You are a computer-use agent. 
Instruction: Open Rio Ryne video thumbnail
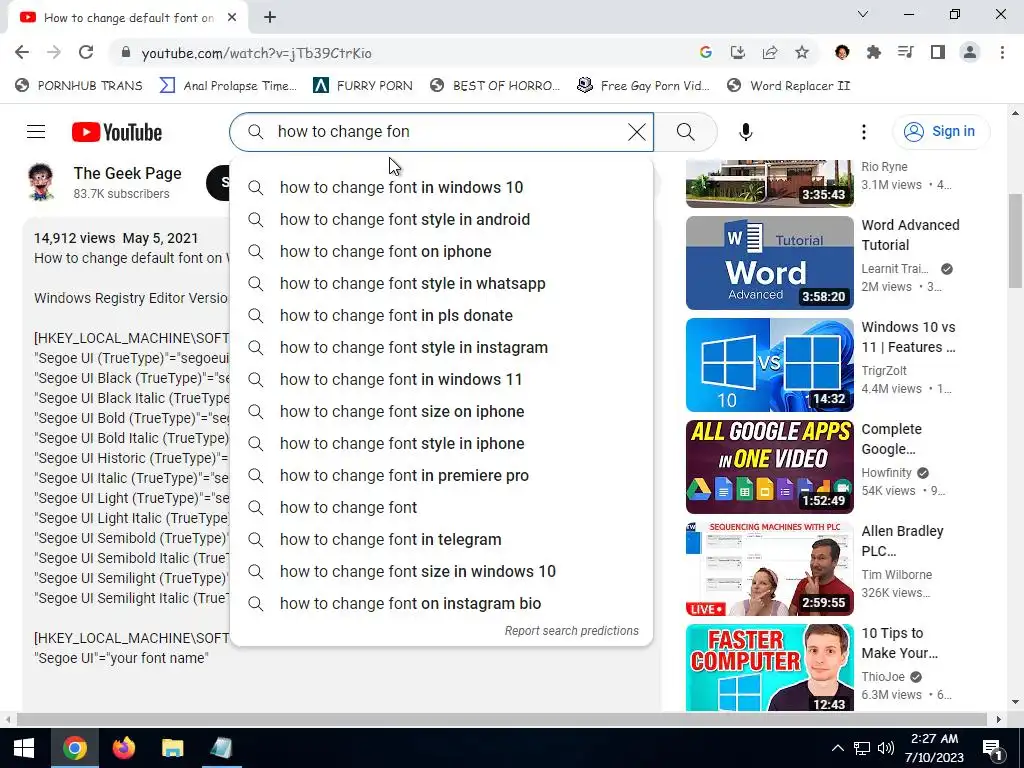click(x=769, y=184)
